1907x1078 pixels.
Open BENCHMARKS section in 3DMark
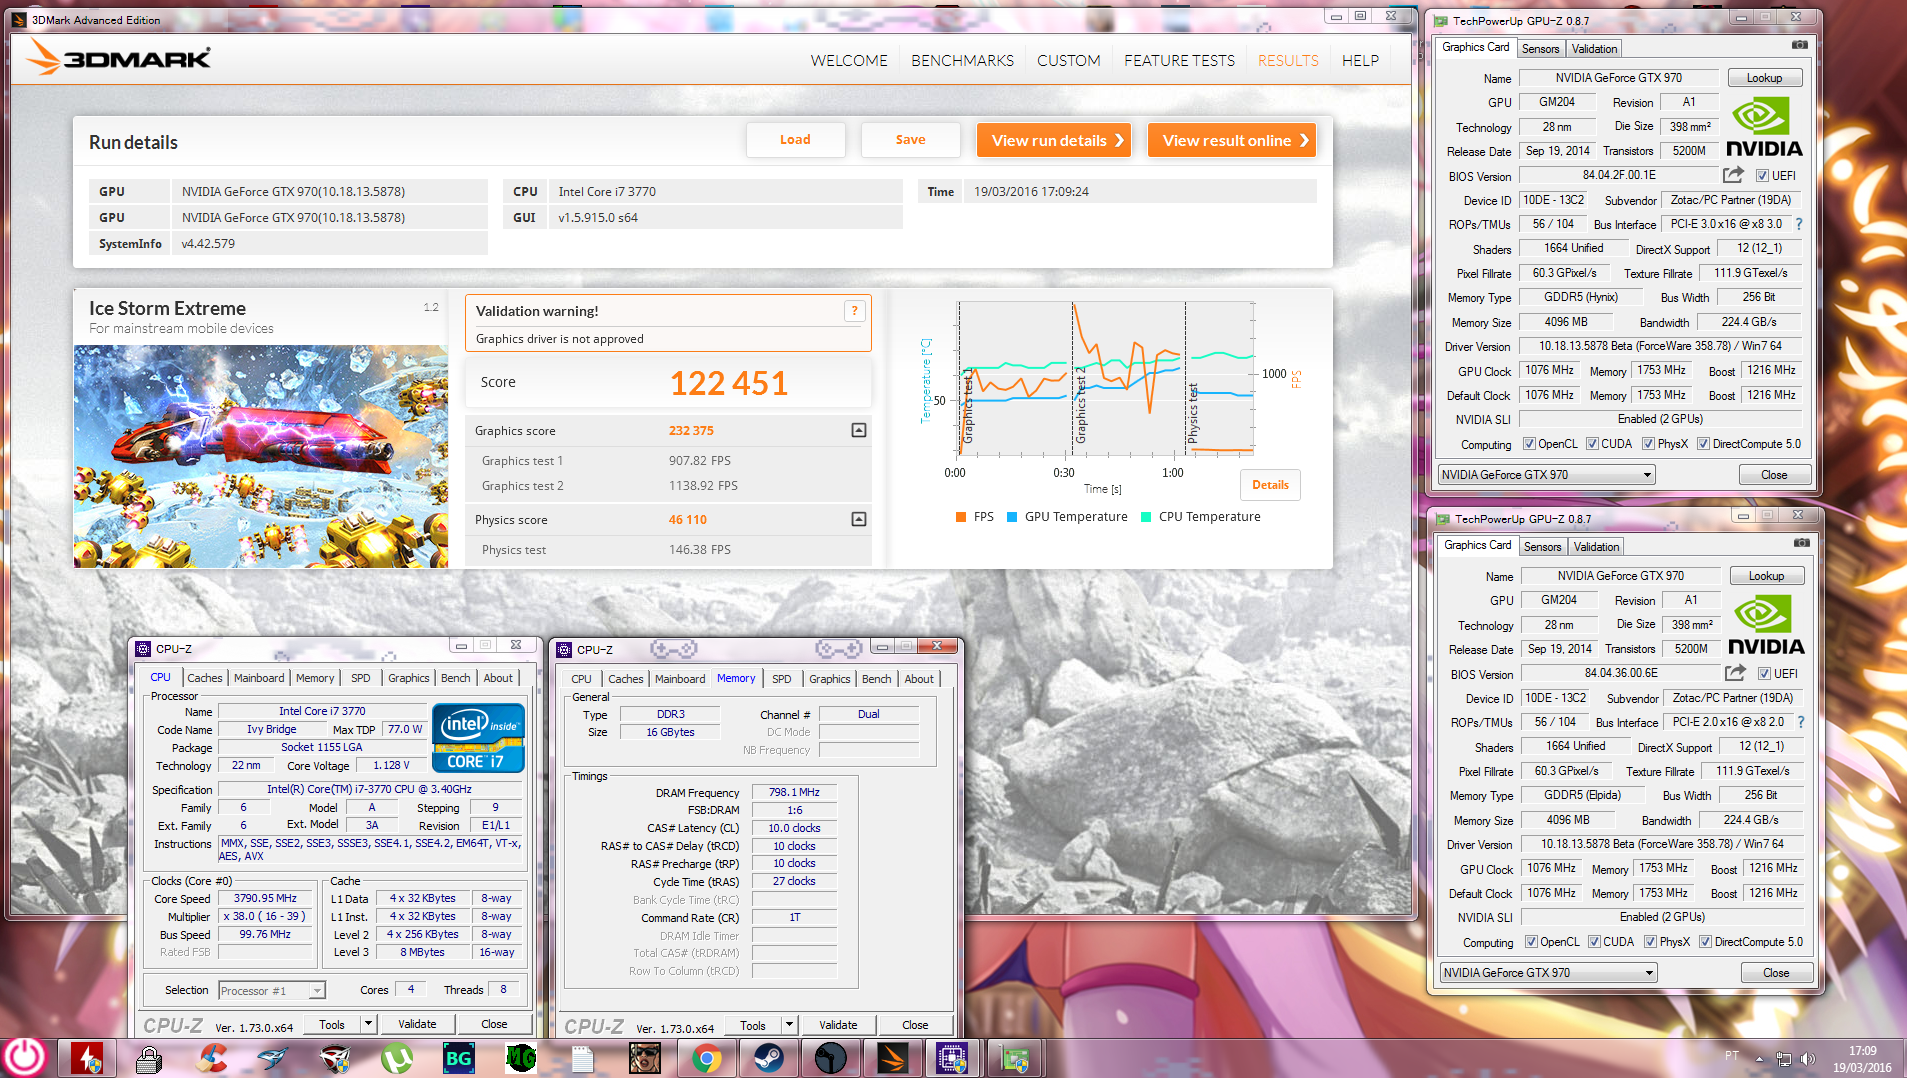pos(962,61)
